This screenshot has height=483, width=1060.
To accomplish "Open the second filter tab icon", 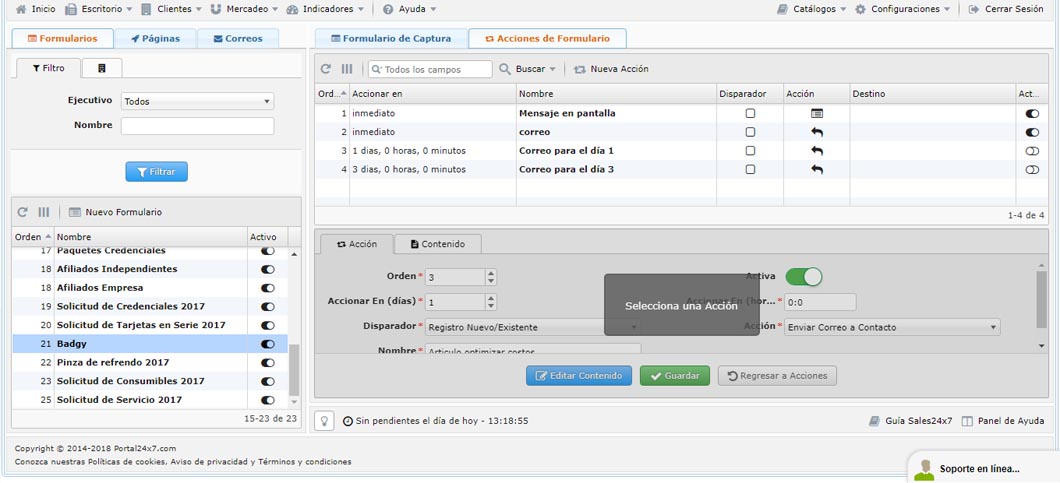I will pos(101,68).
